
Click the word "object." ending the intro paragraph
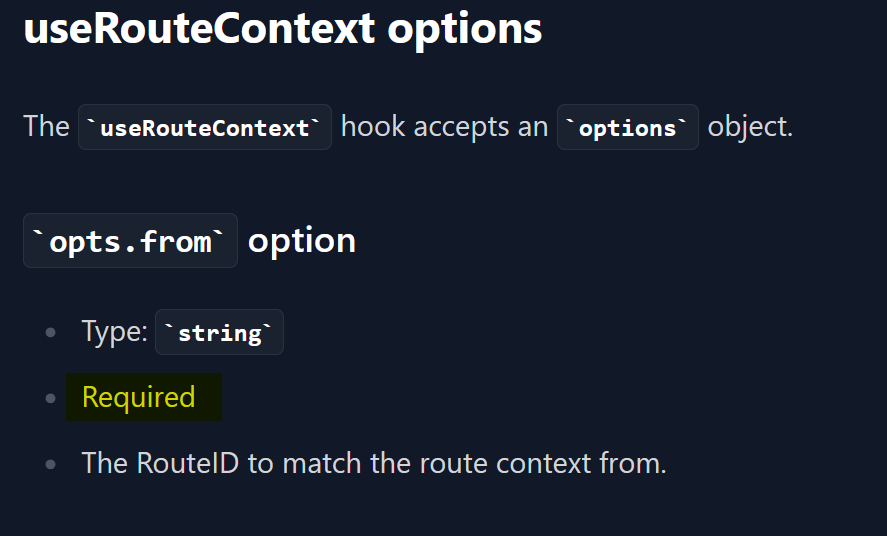click(750, 127)
